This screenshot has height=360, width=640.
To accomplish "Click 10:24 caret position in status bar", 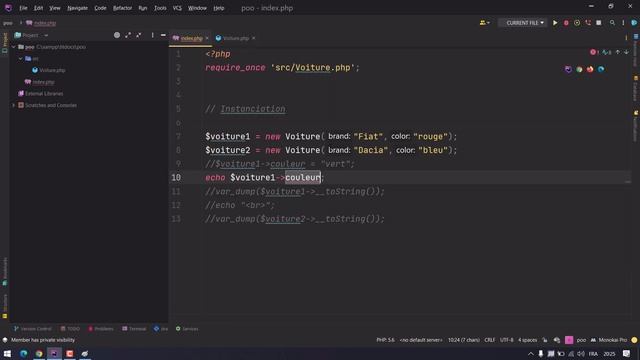I will pos(464,340).
